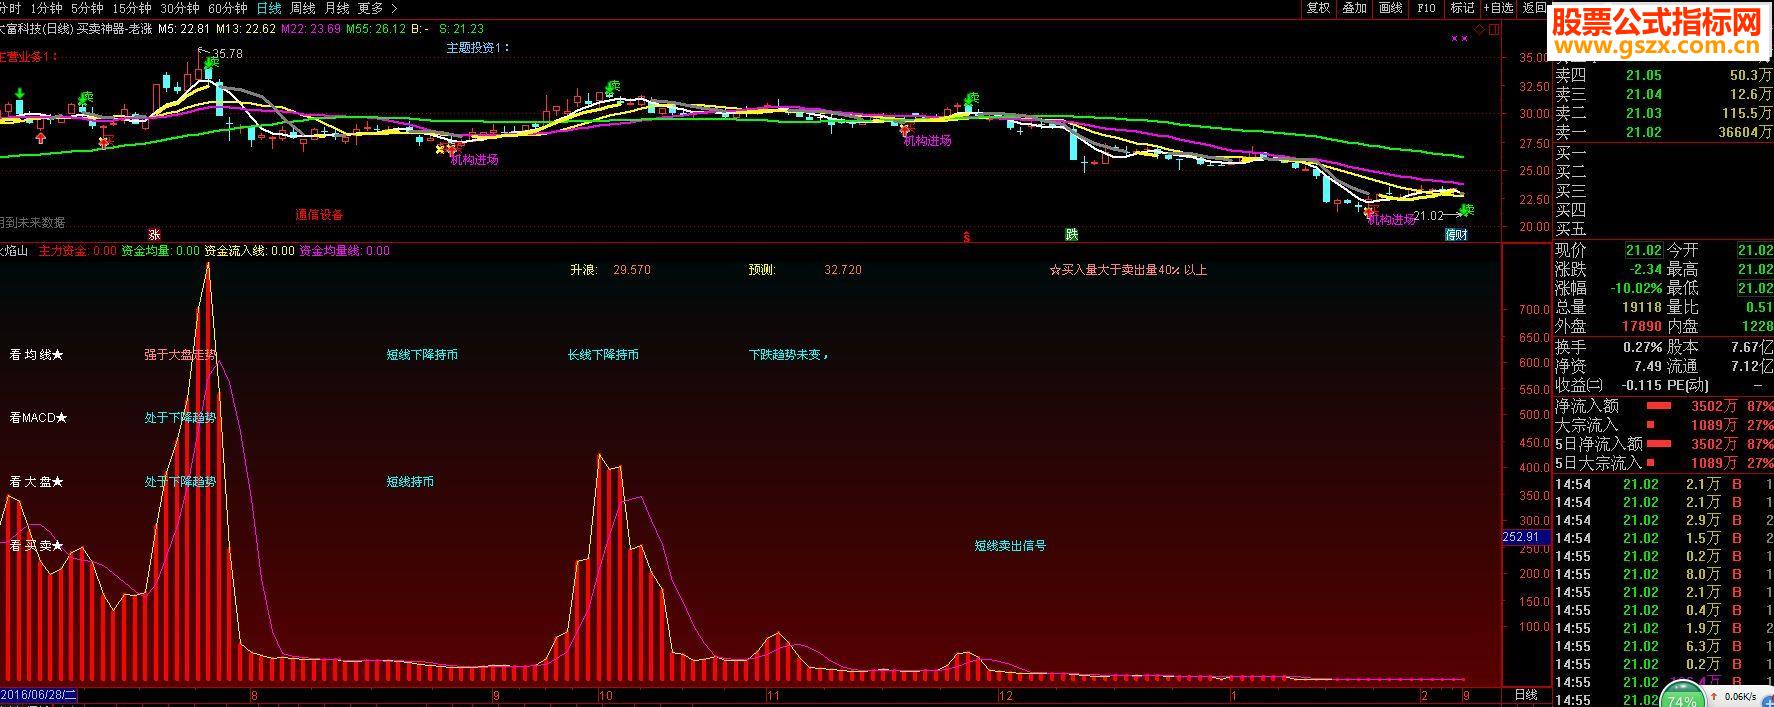Click the M22: 23.69 moving average label
1774x707 pixels.
tap(310, 29)
